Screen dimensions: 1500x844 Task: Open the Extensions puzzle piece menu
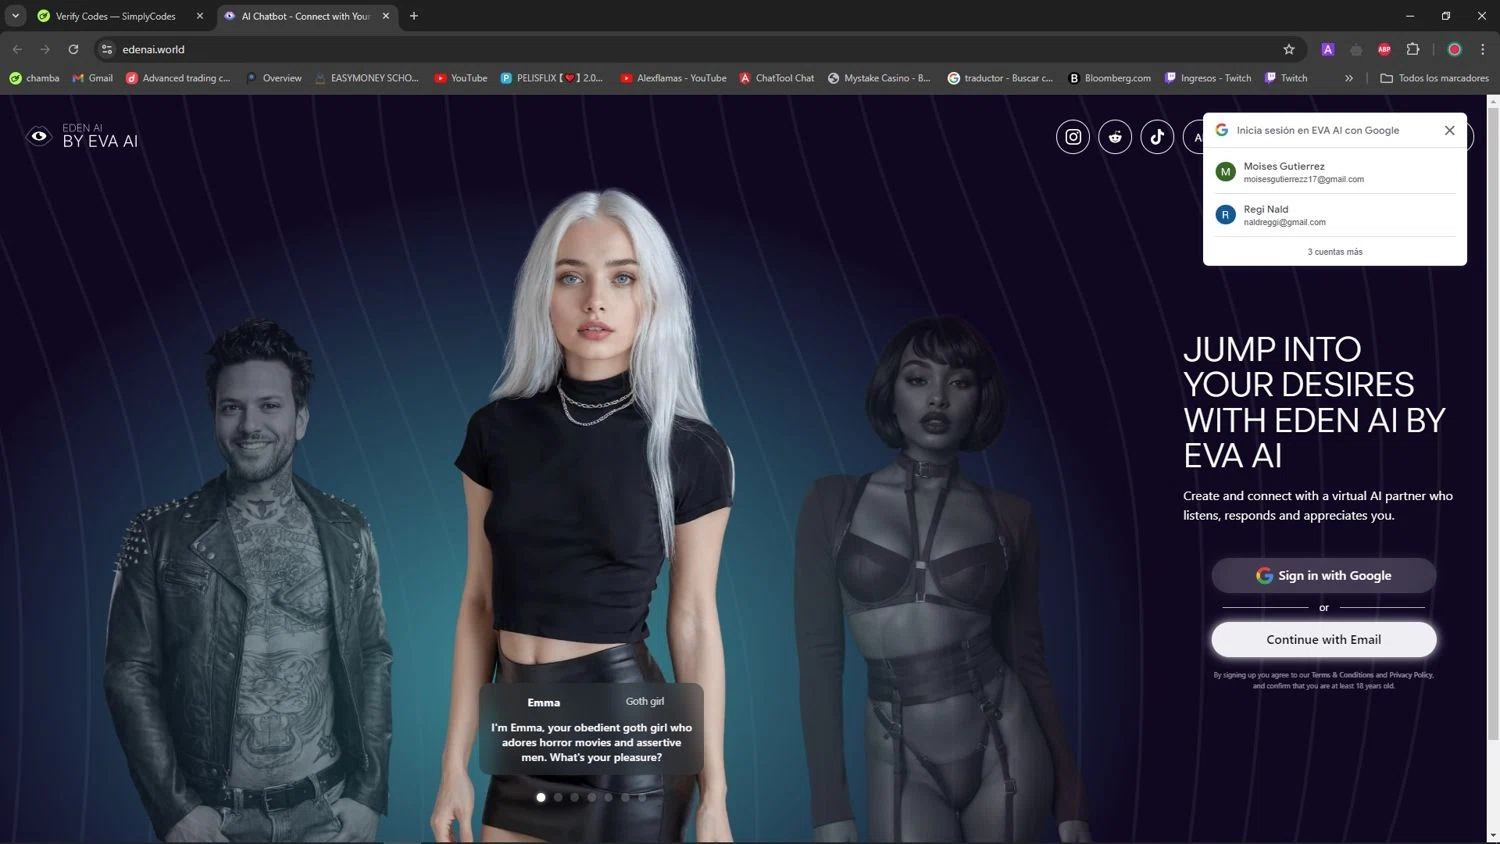tap(1413, 49)
